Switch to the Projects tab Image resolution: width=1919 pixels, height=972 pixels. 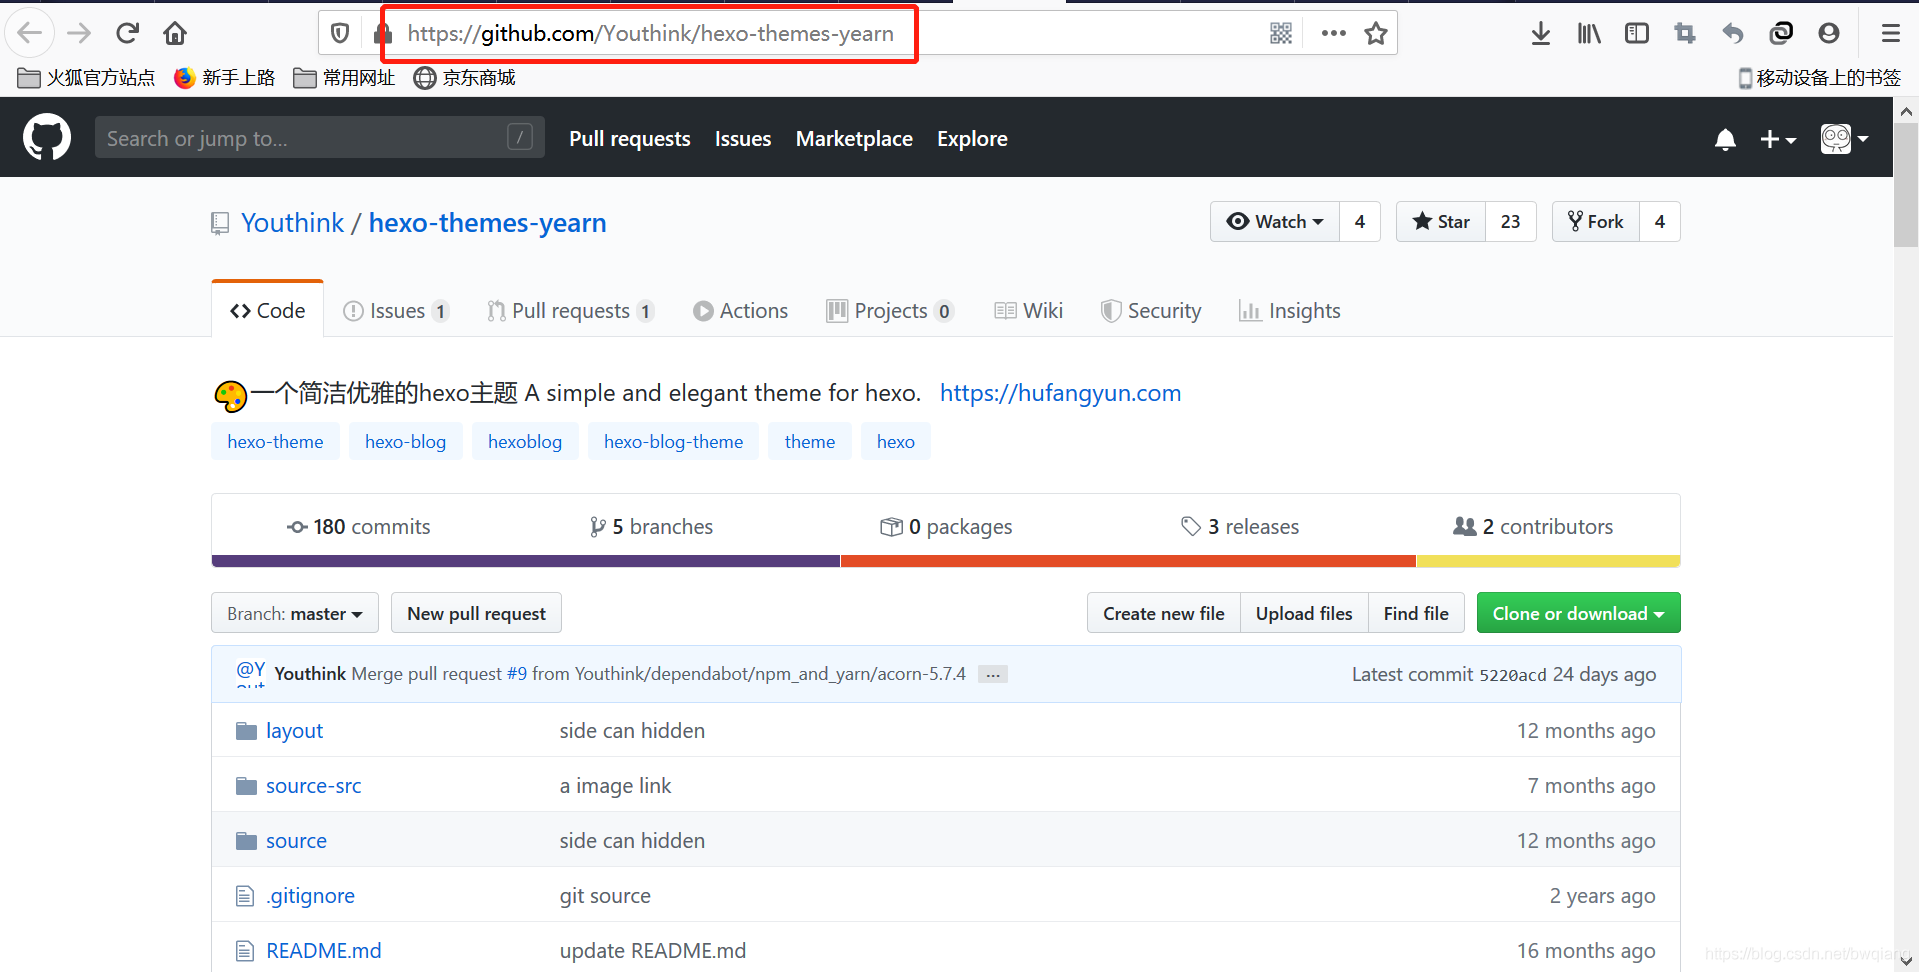(890, 311)
